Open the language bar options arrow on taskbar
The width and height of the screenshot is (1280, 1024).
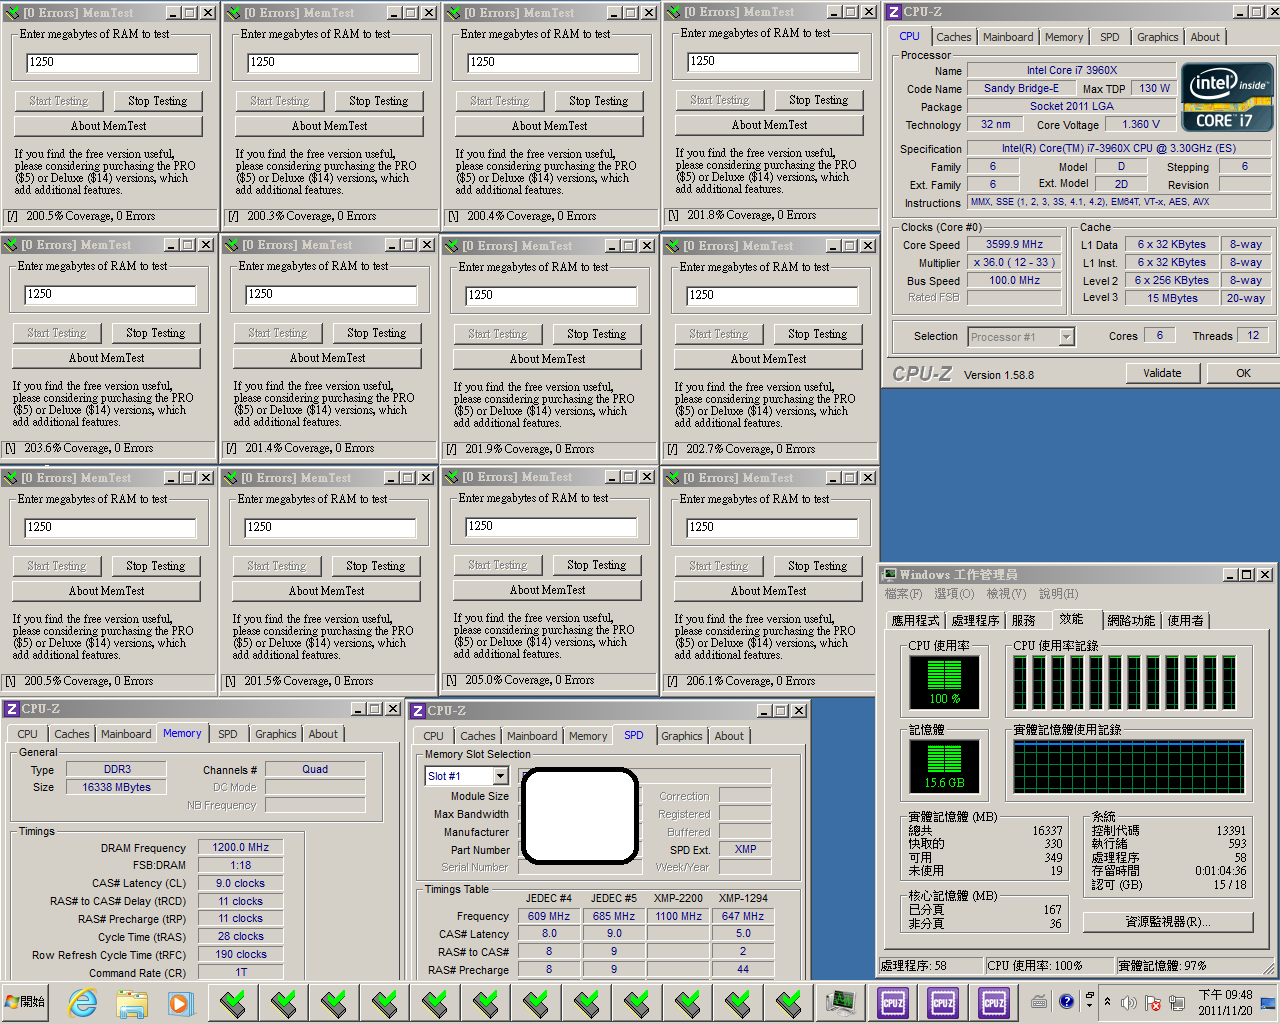click(x=1089, y=1007)
